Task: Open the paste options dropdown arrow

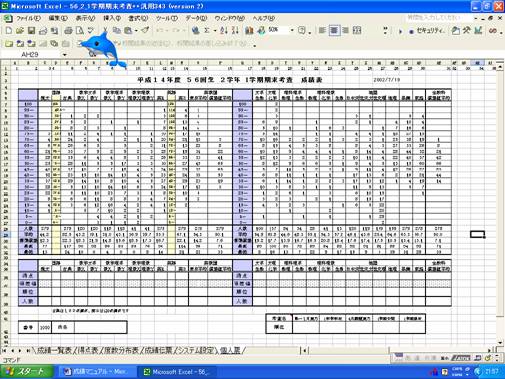Action: point(137,31)
